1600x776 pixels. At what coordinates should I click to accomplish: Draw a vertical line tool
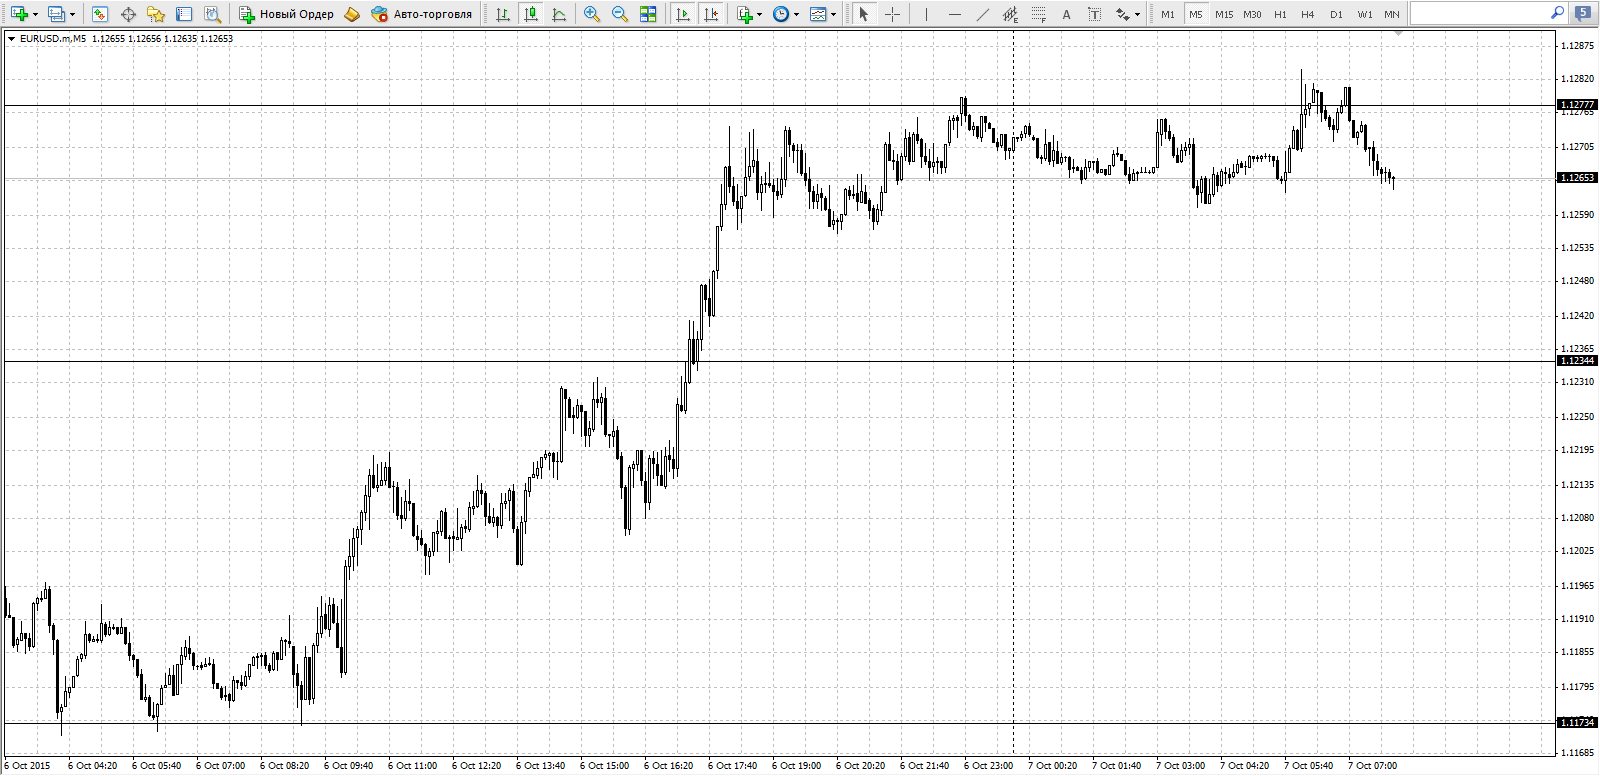click(x=927, y=14)
